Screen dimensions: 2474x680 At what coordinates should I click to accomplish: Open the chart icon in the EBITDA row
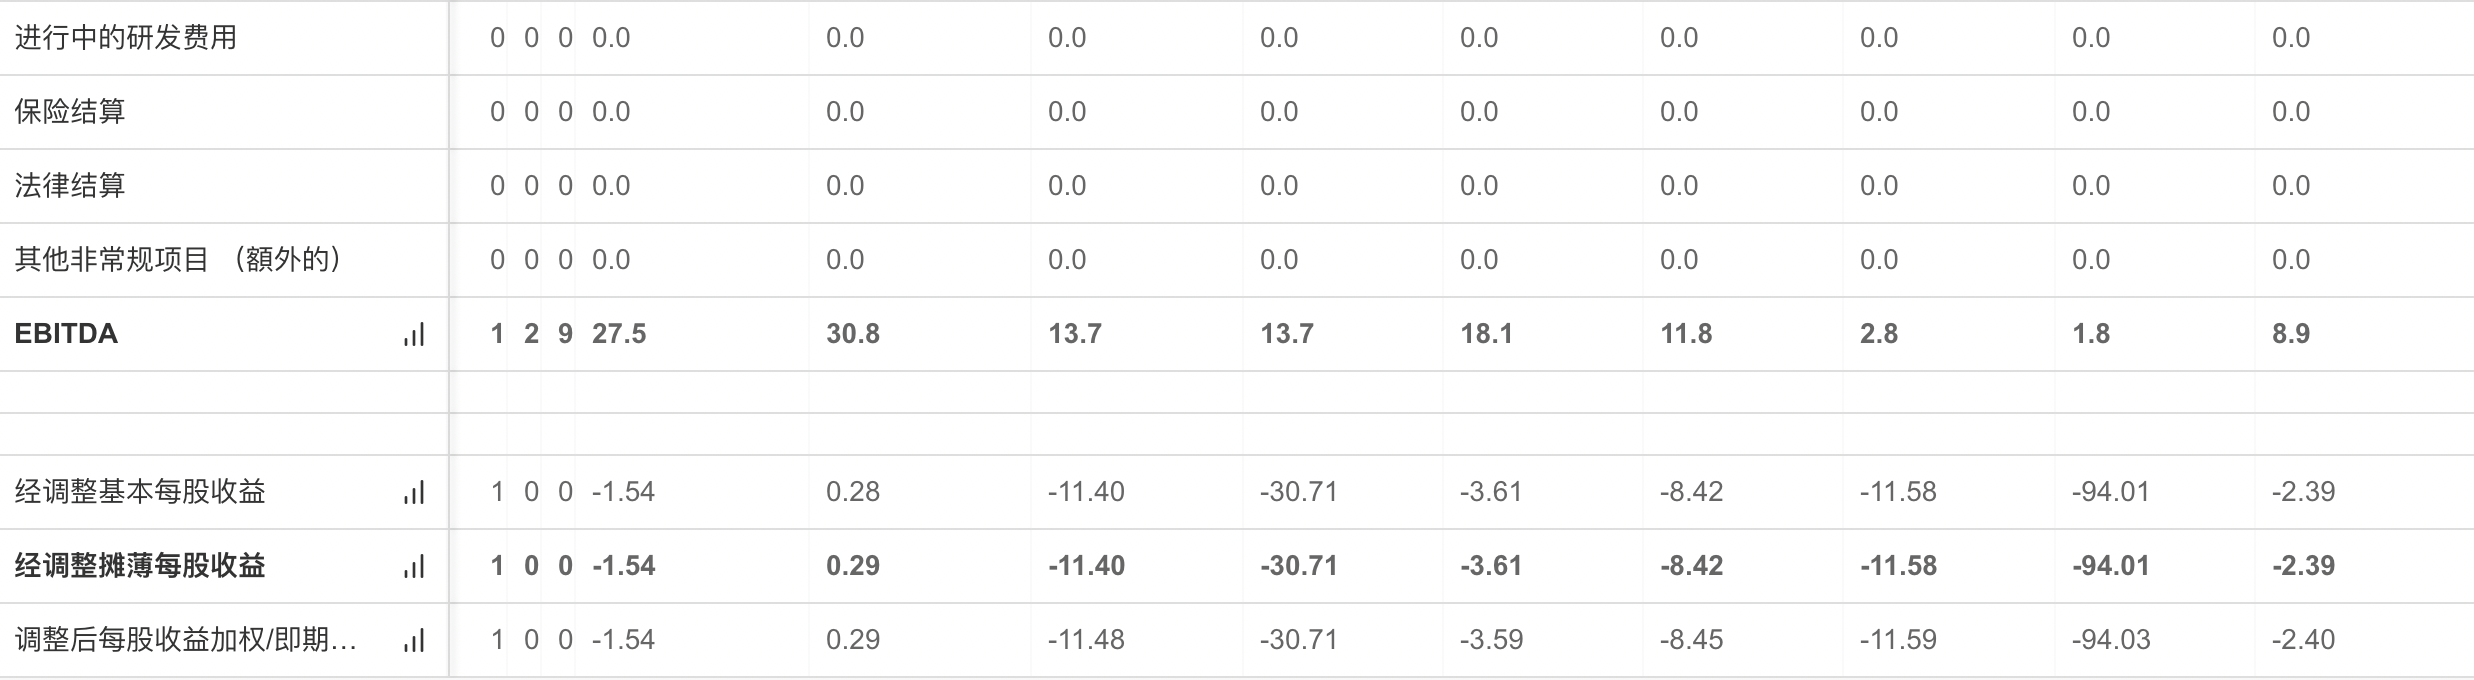click(414, 335)
